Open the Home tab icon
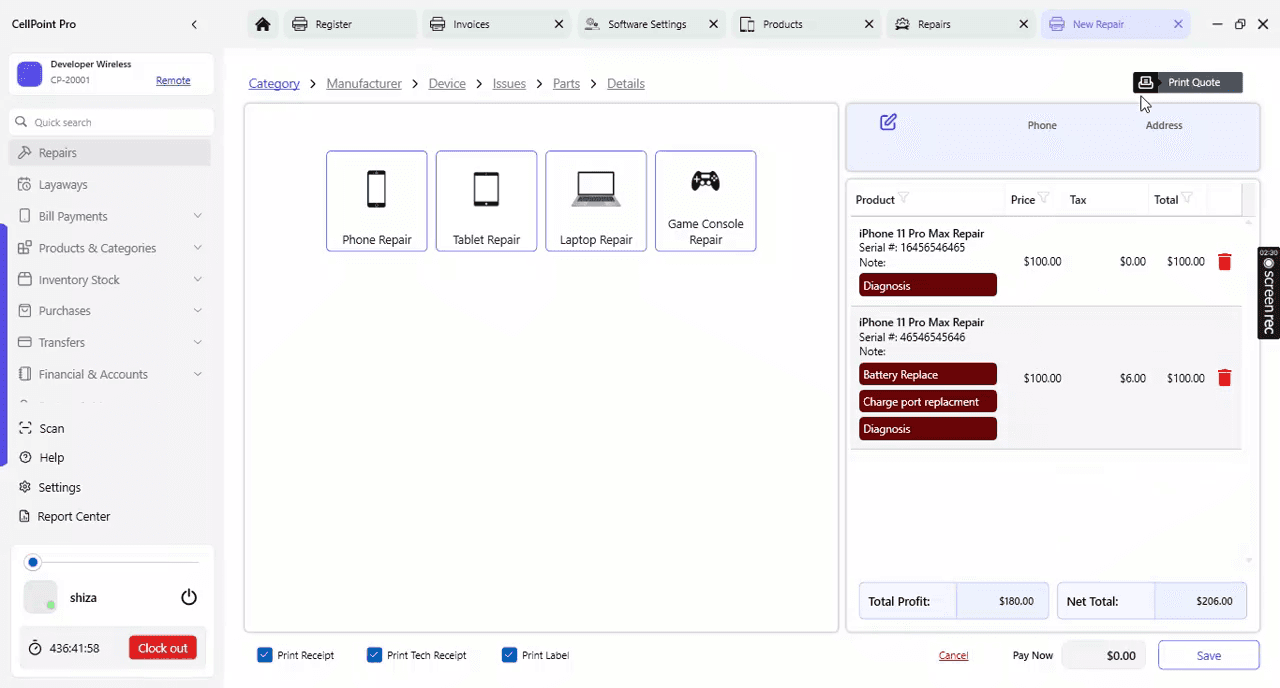This screenshot has width=1280, height=688. pos(262,24)
